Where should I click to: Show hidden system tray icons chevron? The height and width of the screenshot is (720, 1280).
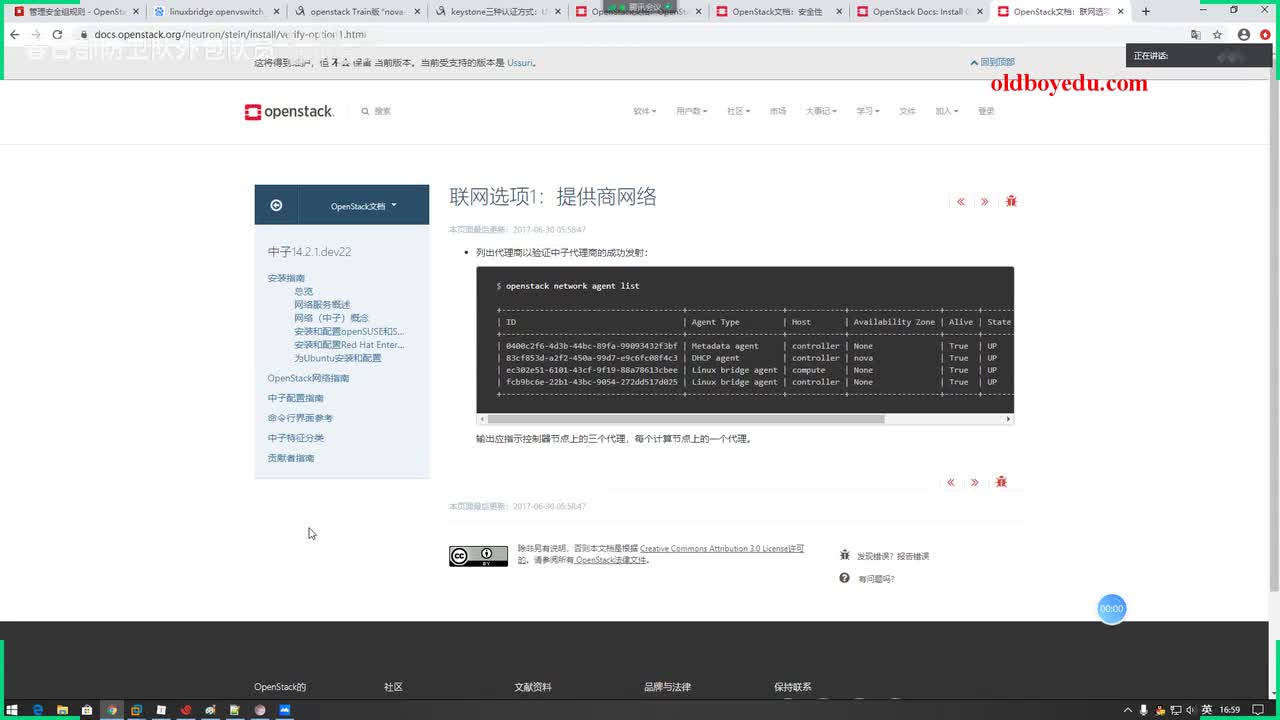click(1129, 710)
